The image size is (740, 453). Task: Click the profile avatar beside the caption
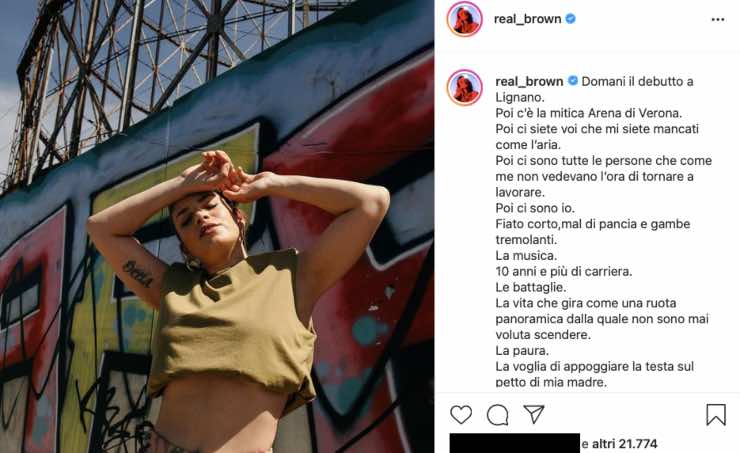click(464, 87)
